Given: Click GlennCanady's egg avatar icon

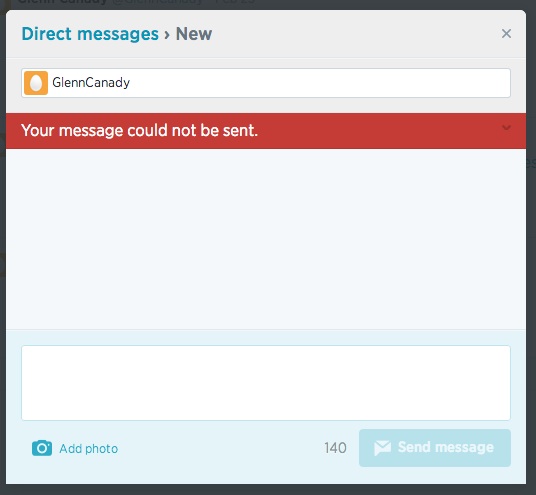Looking at the screenshot, I should point(36,83).
